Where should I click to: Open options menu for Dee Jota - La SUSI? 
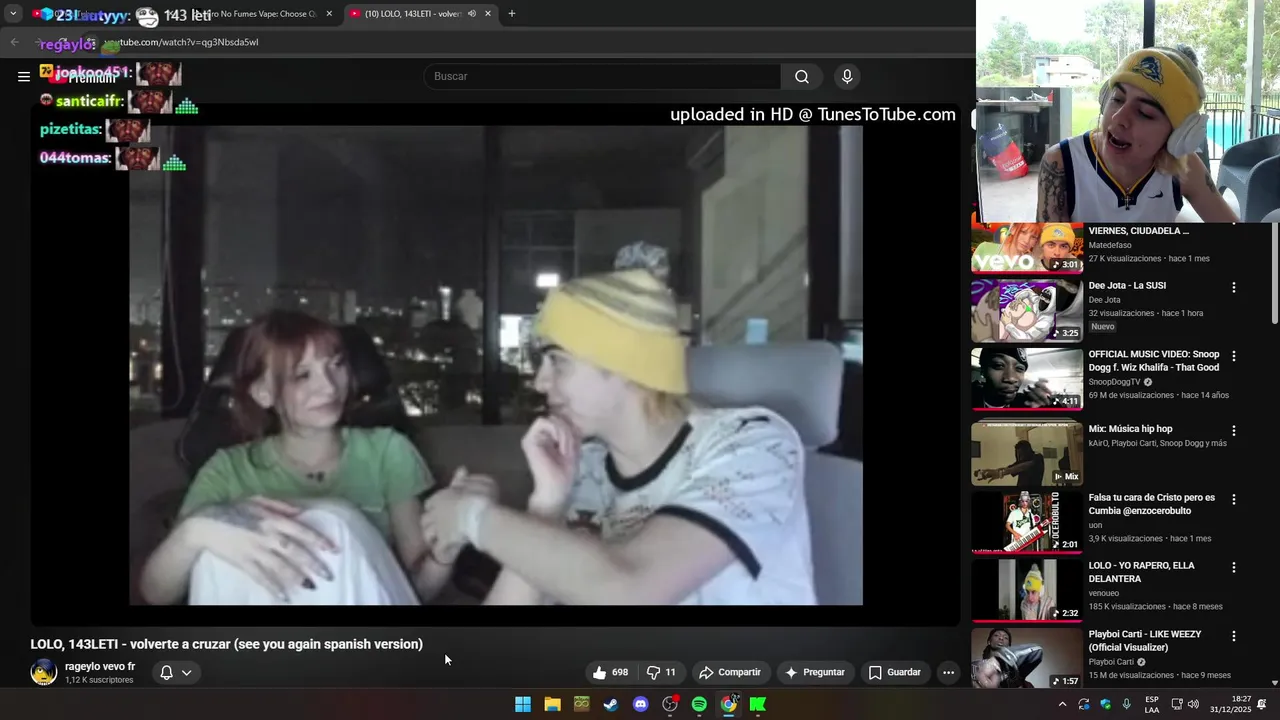click(x=1234, y=287)
